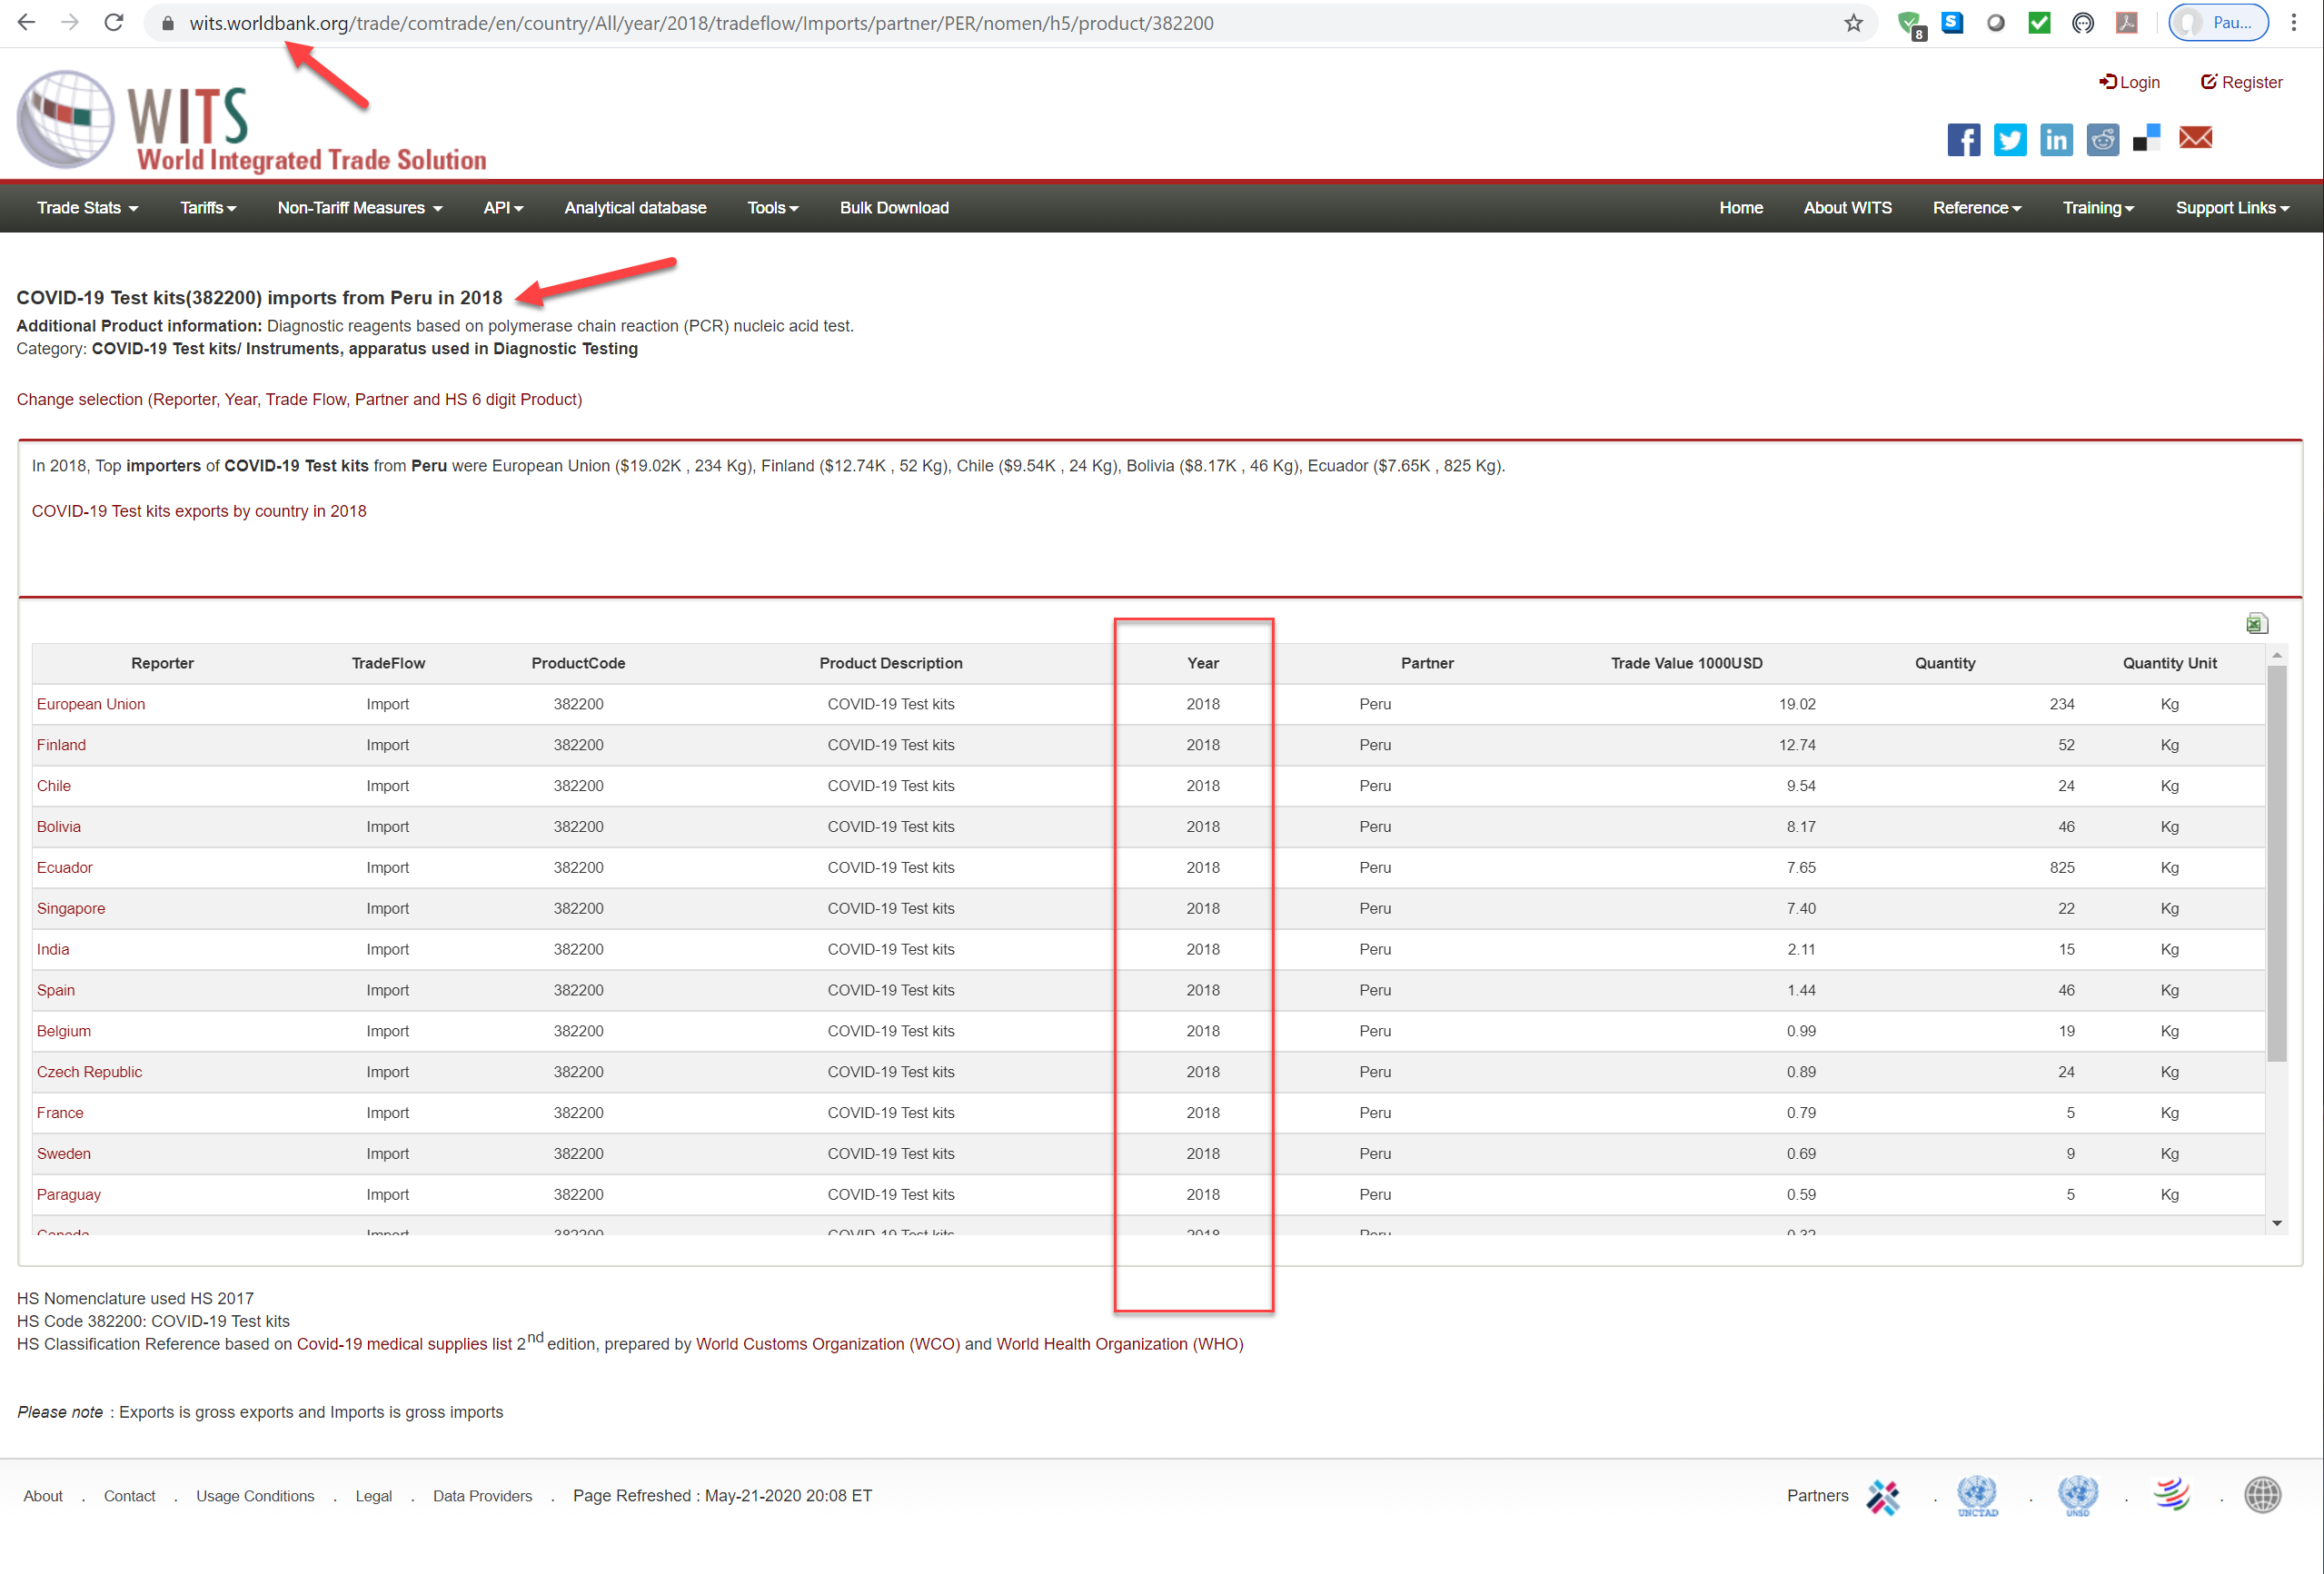The height and width of the screenshot is (1574, 2324).
Task: Open the Chrome three-dot menu
Action: point(2294,23)
